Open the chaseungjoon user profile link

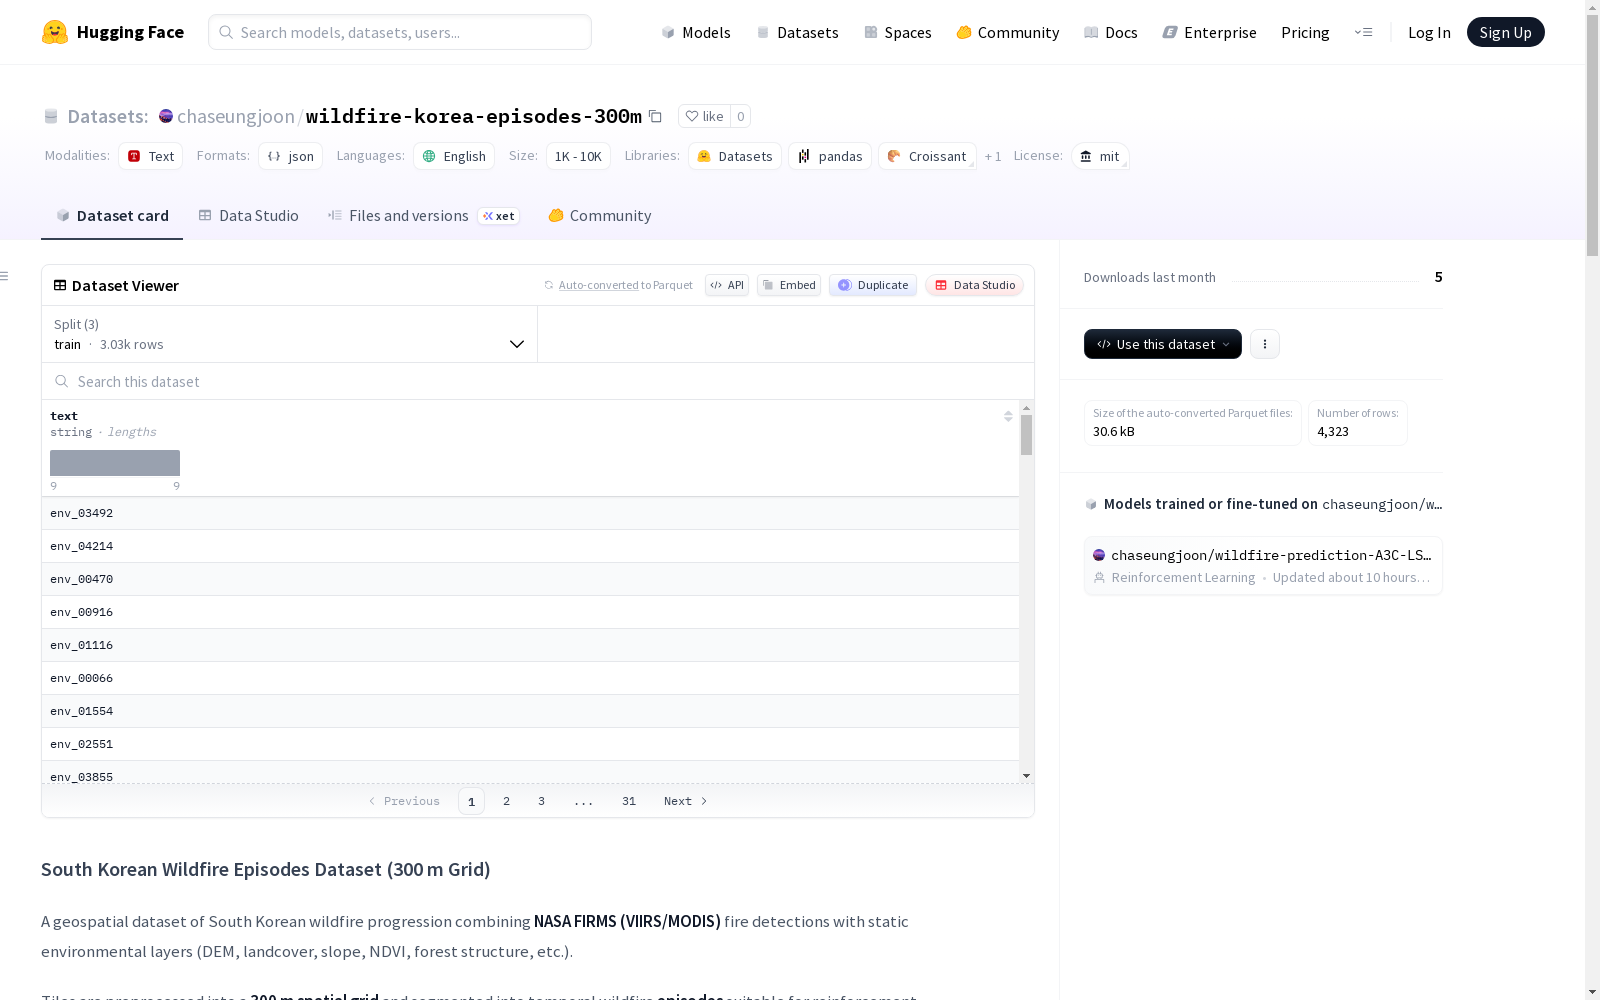click(x=236, y=116)
